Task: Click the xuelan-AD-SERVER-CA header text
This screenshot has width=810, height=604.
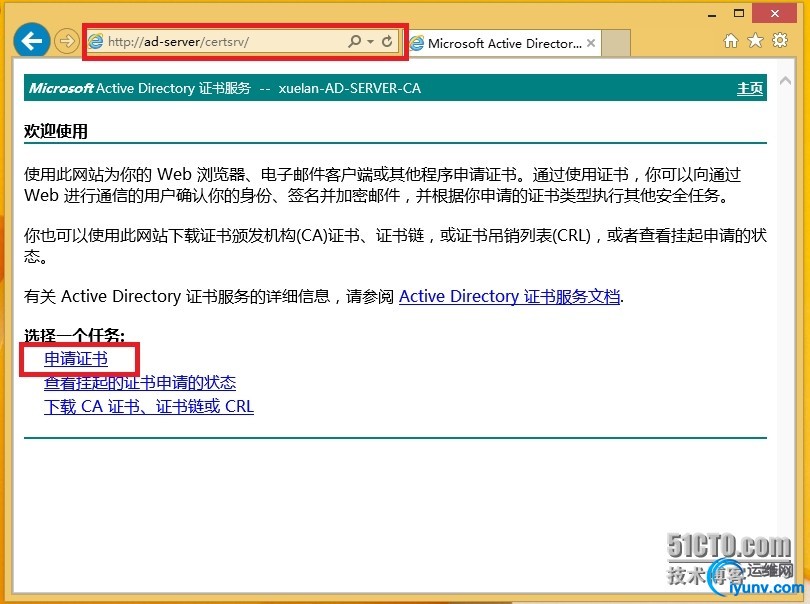Action: point(350,88)
